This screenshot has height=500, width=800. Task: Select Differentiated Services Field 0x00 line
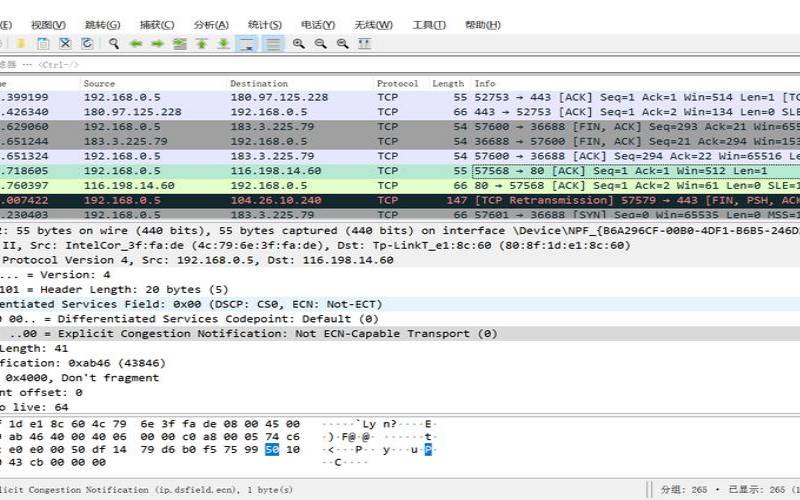coord(400,305)
